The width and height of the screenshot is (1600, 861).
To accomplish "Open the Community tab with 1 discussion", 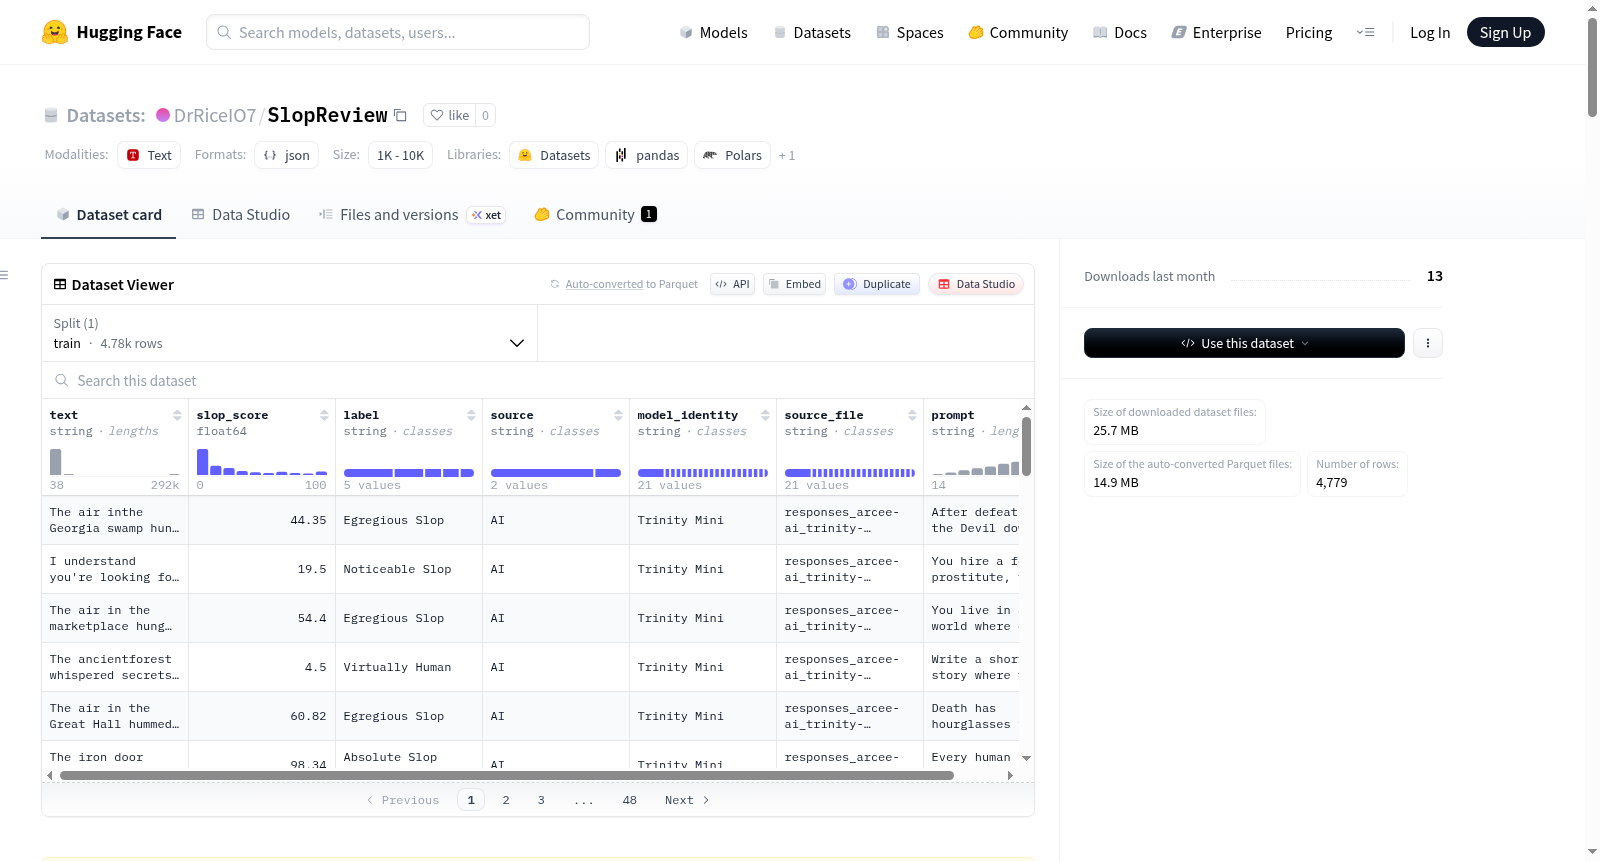I will 595,215.
